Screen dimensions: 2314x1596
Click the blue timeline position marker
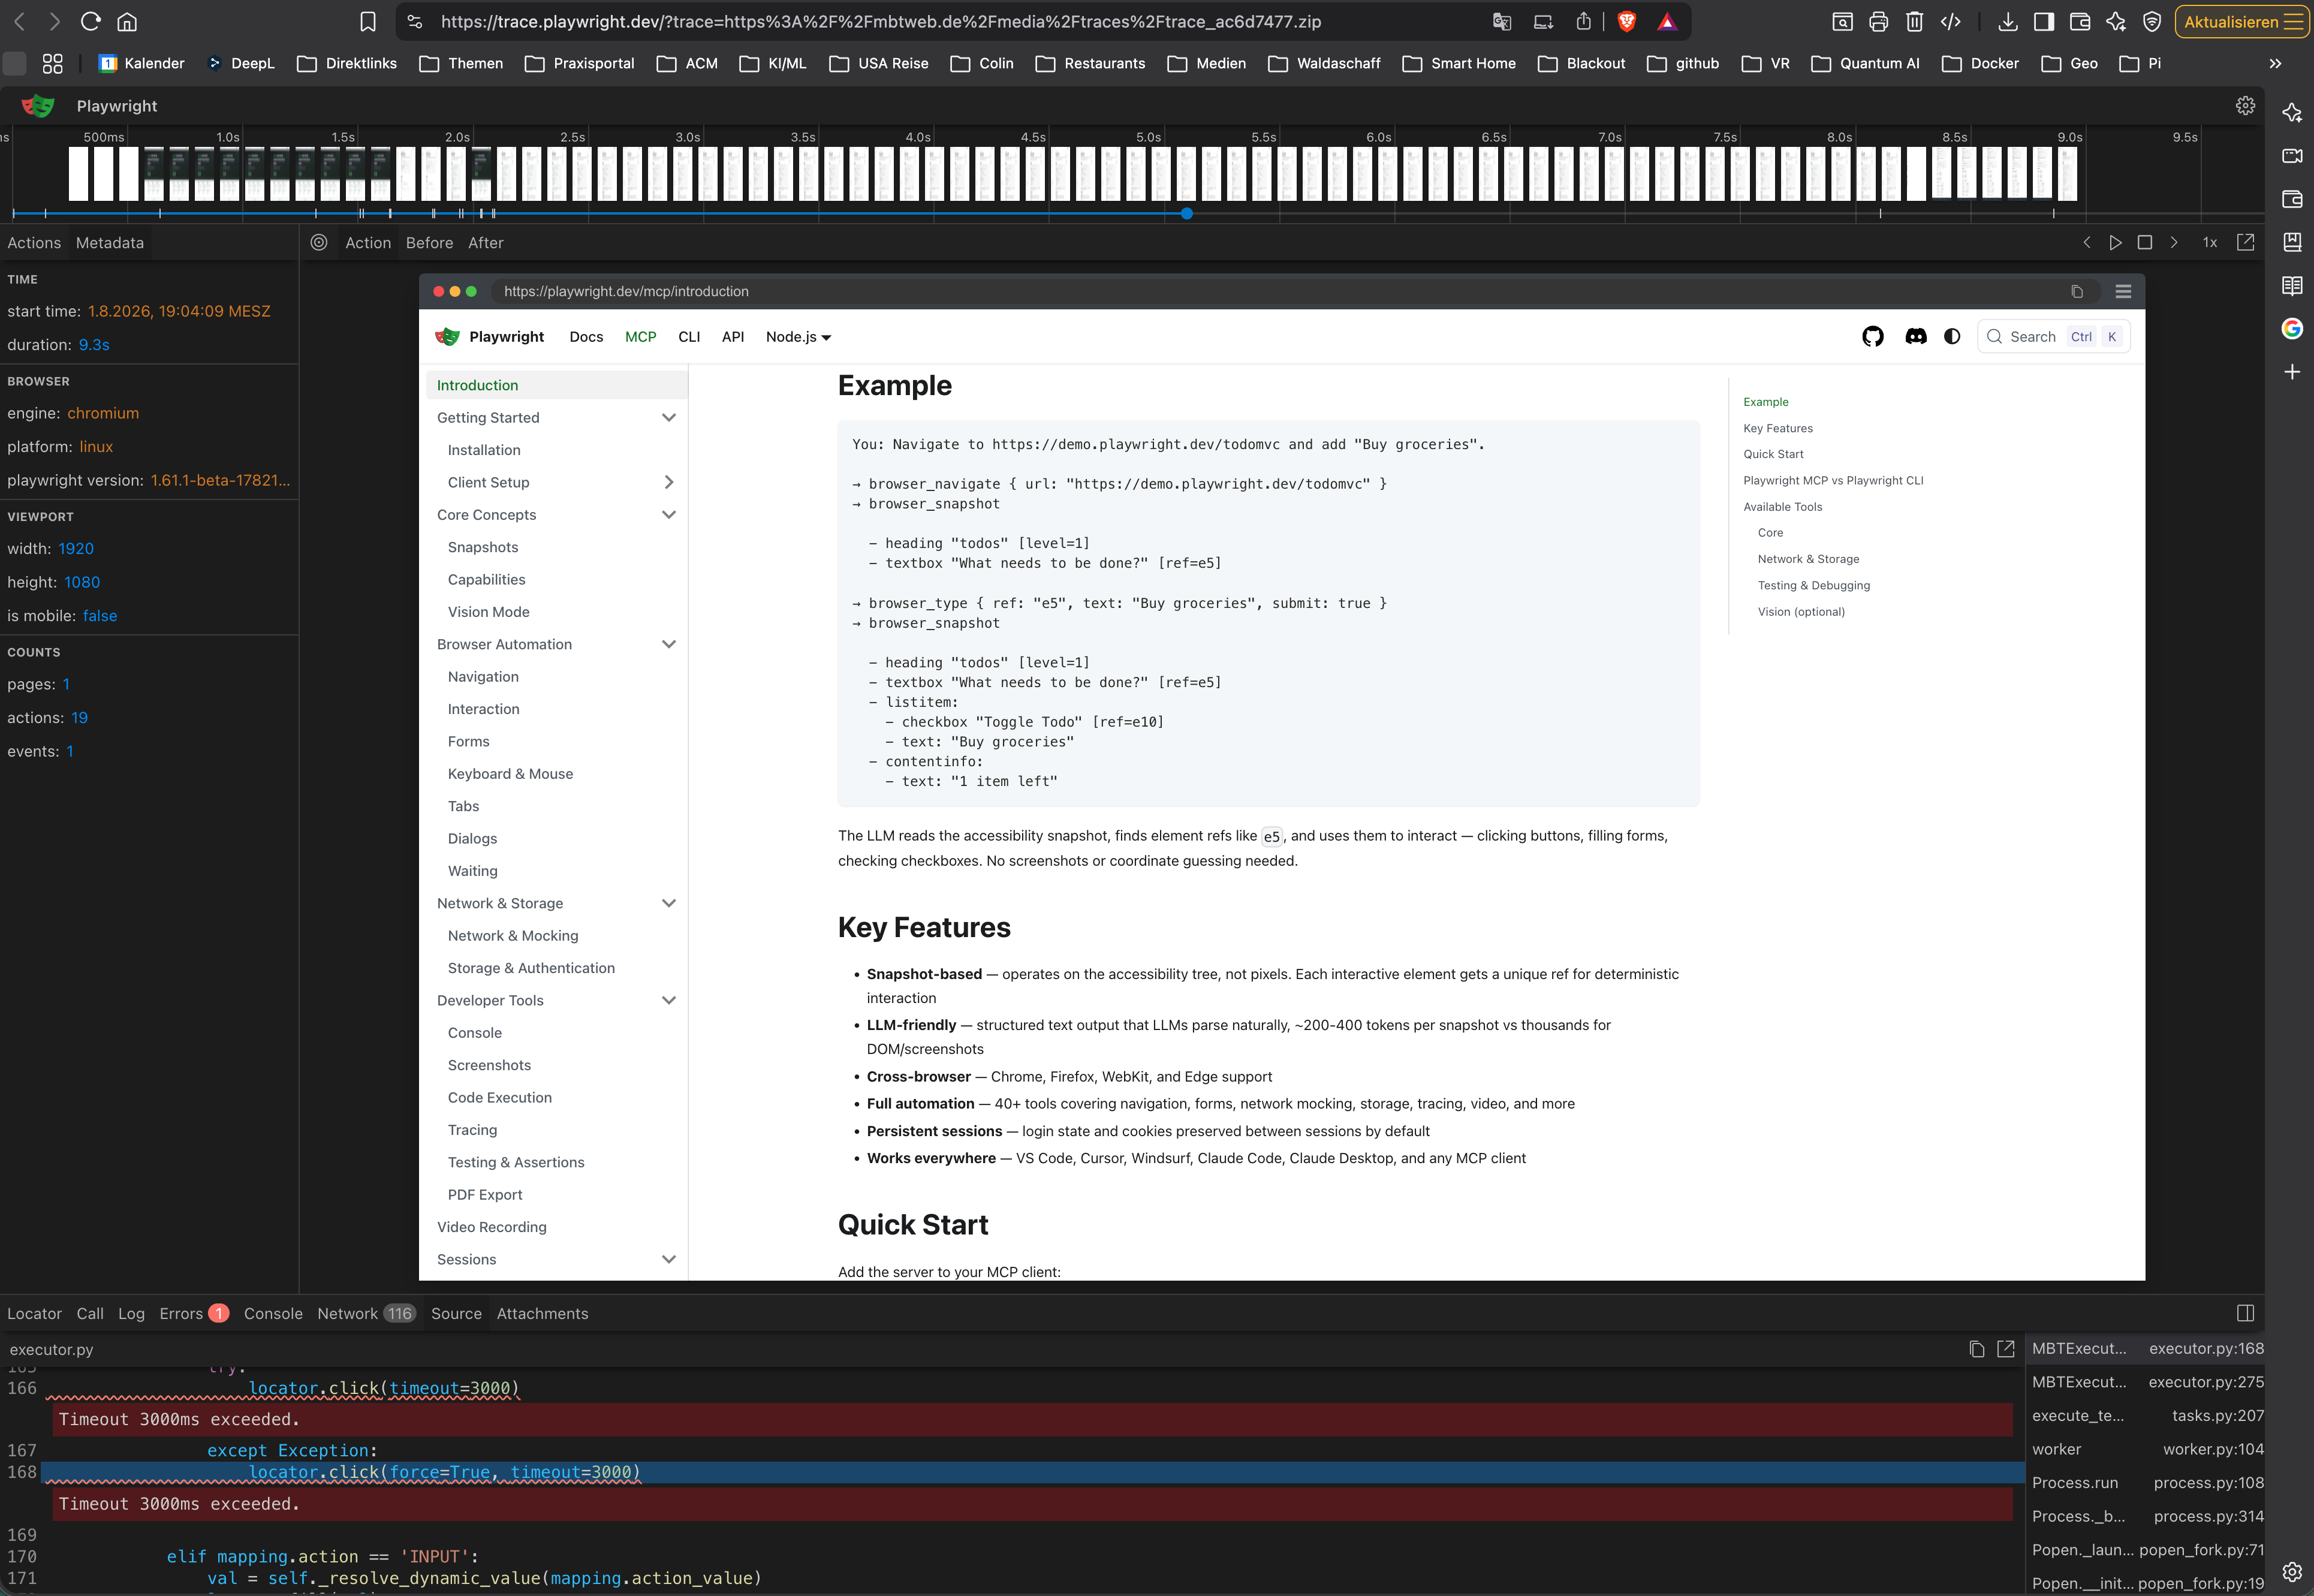click(1186, 213)
